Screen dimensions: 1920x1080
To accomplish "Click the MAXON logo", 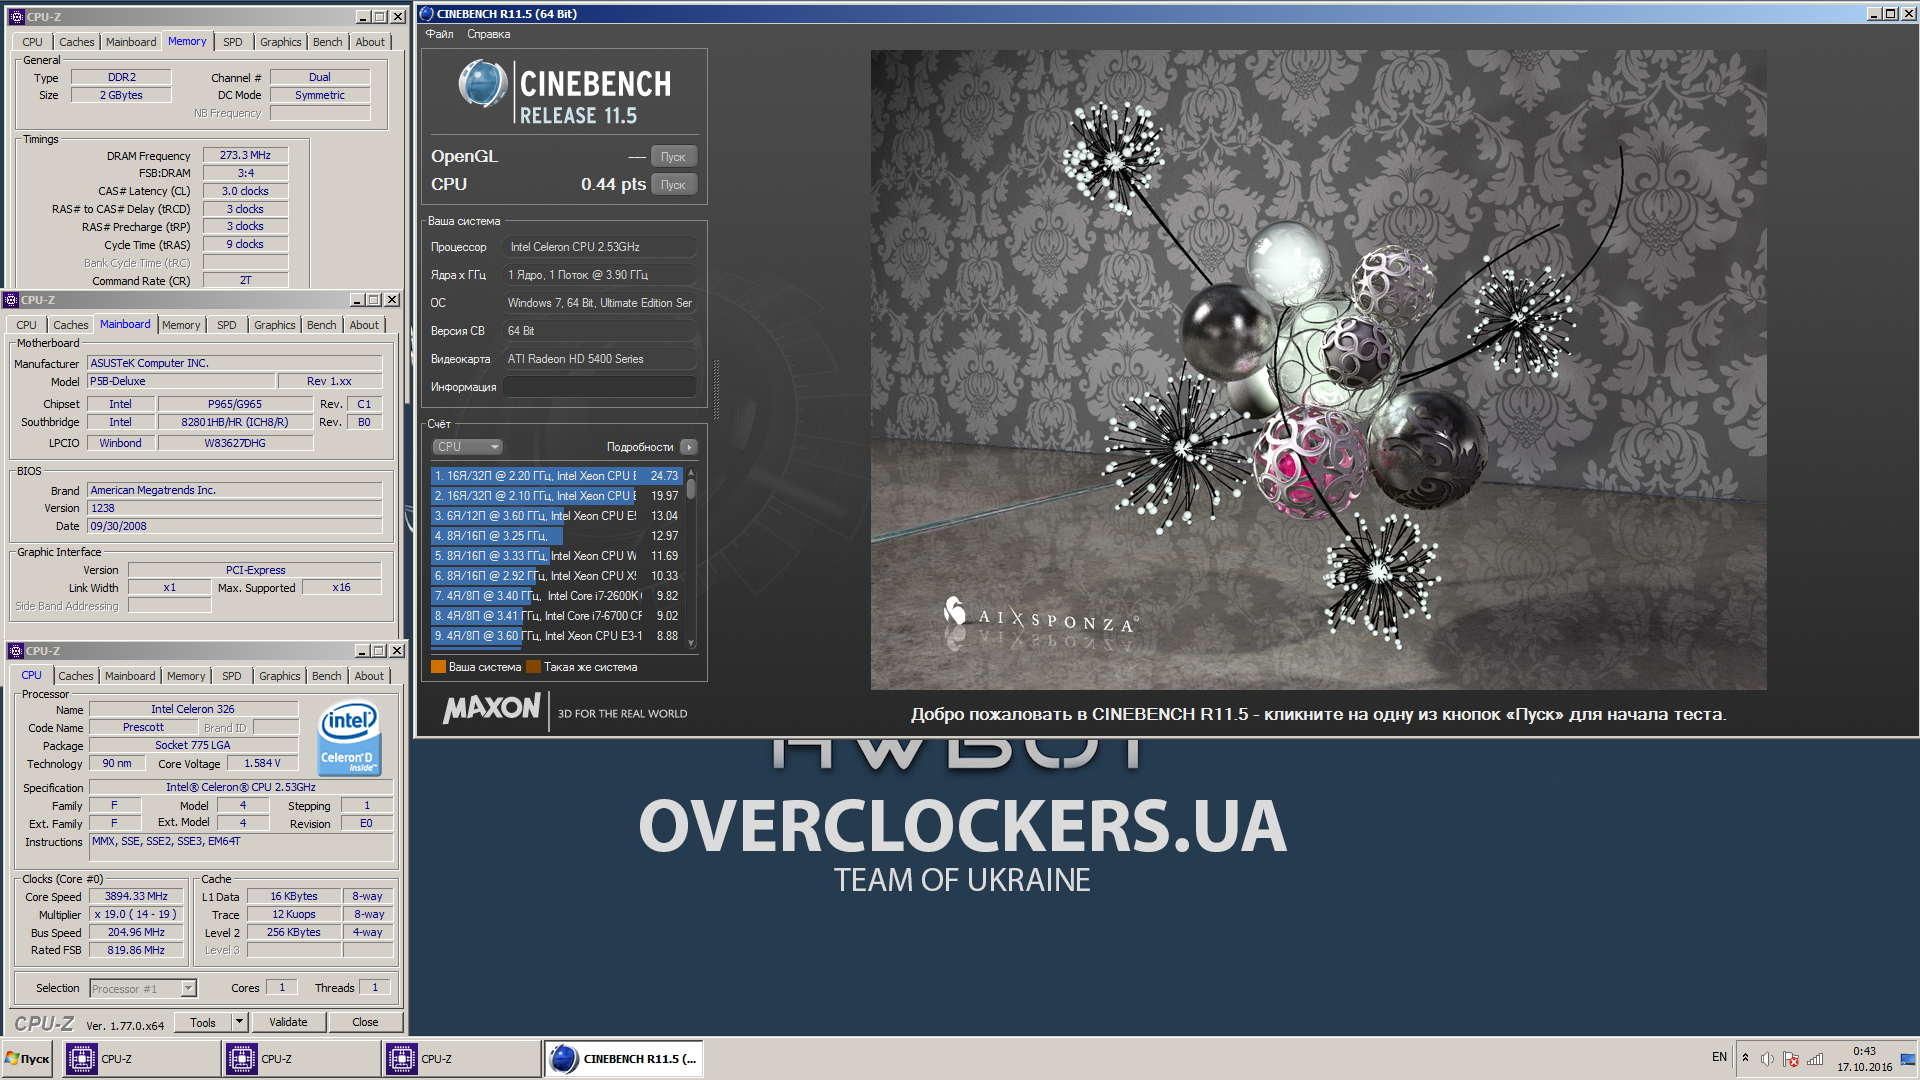I will click(491, 709).
